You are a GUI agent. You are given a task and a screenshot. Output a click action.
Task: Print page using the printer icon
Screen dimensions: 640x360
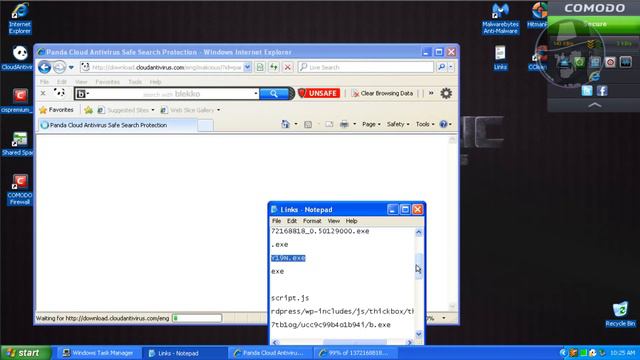point(344,124)
